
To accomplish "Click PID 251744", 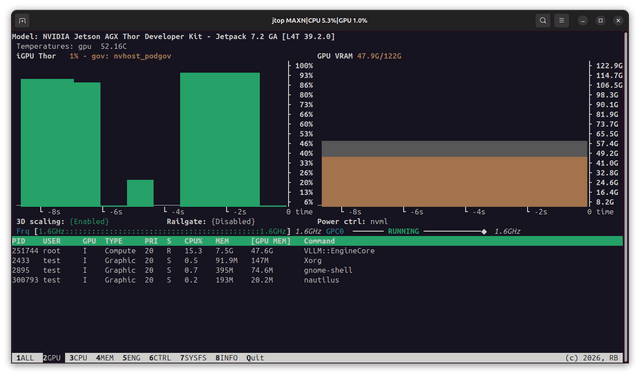I will [25, 251].
